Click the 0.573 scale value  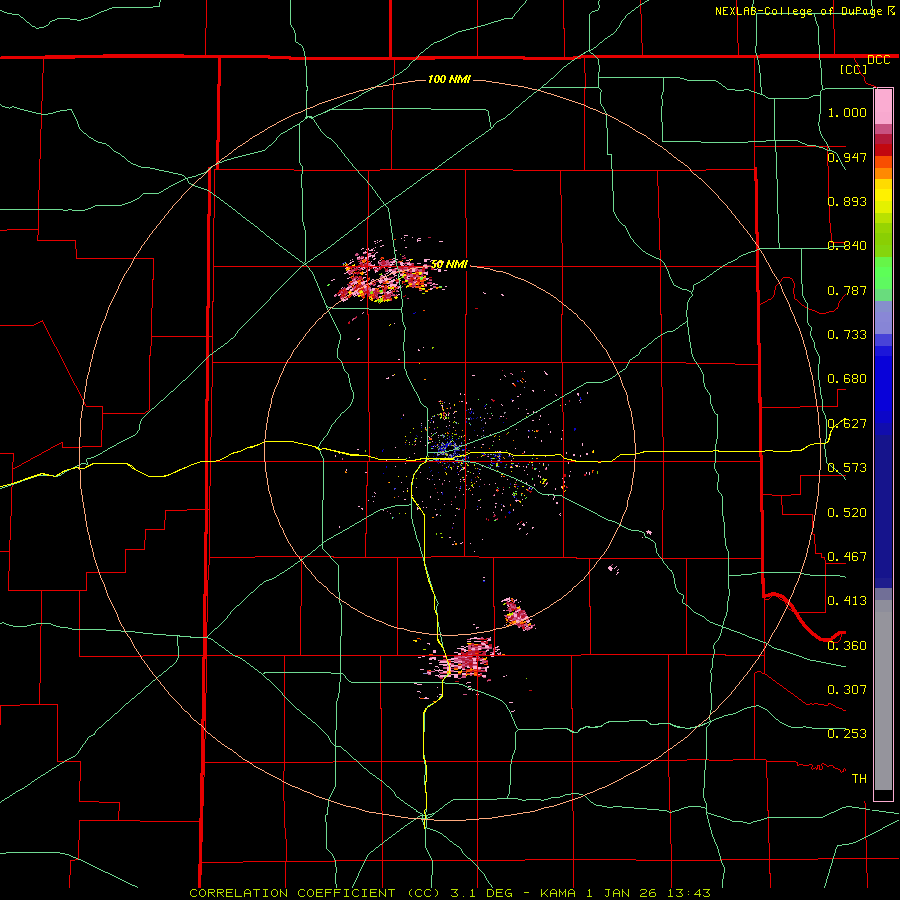click(x=847, y=468)
